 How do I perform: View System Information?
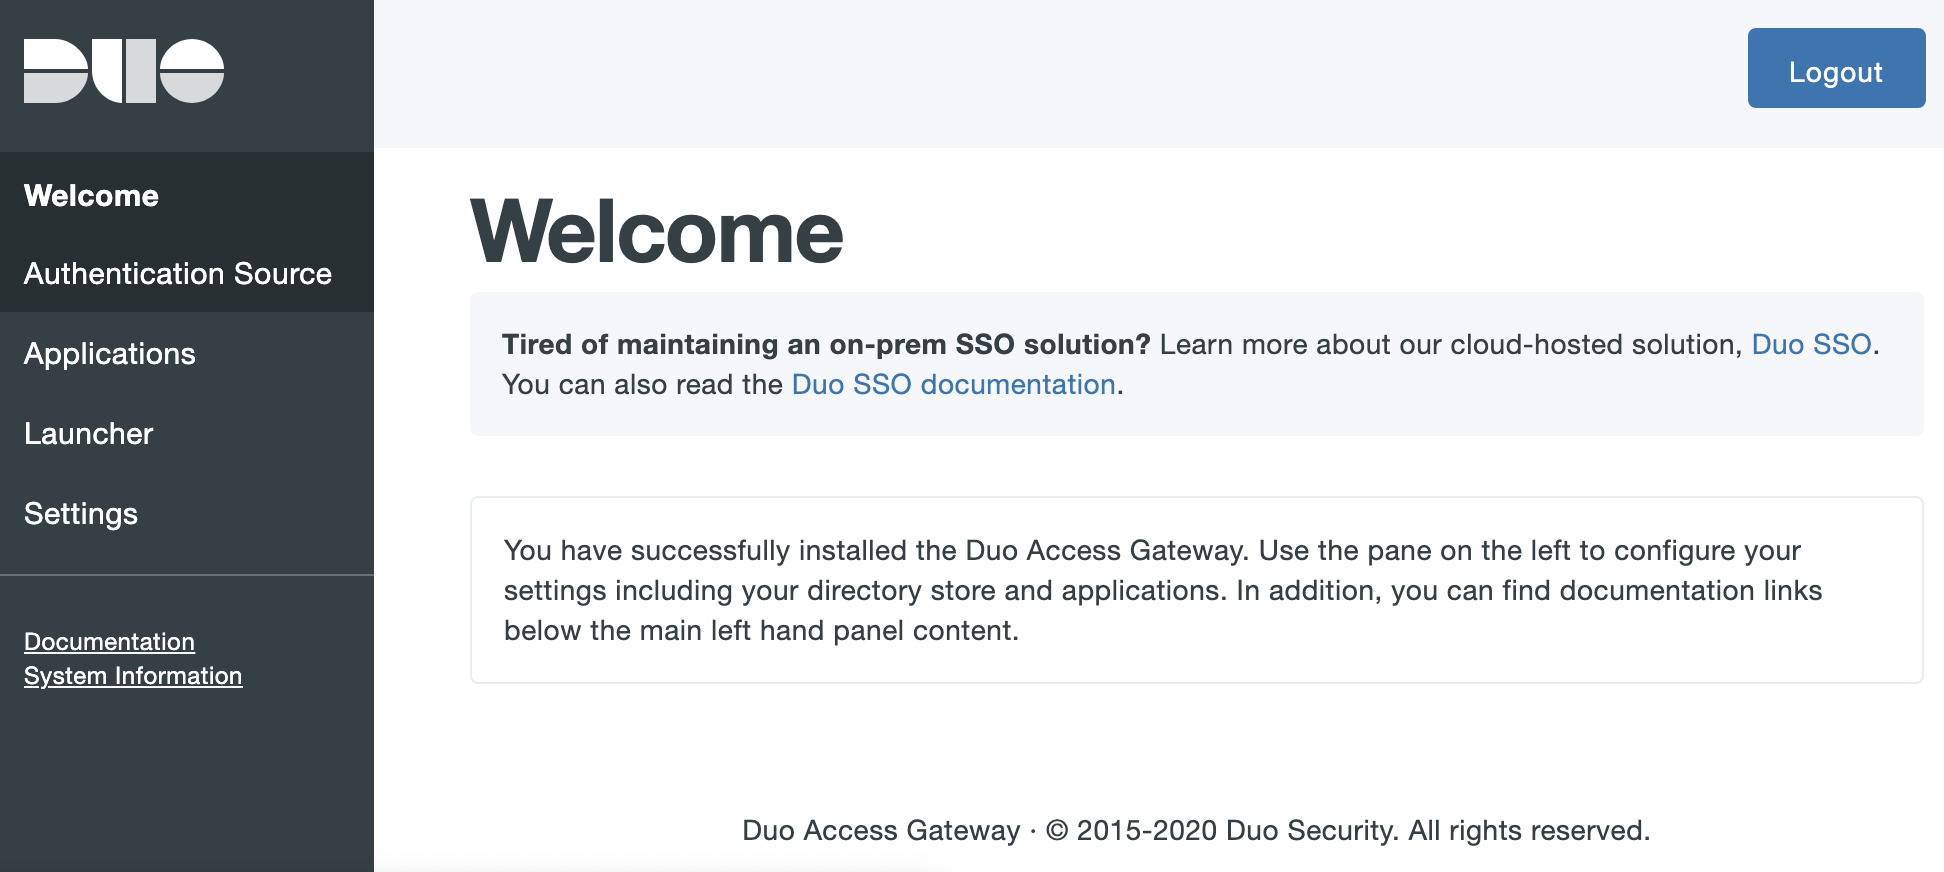(133, 676)
